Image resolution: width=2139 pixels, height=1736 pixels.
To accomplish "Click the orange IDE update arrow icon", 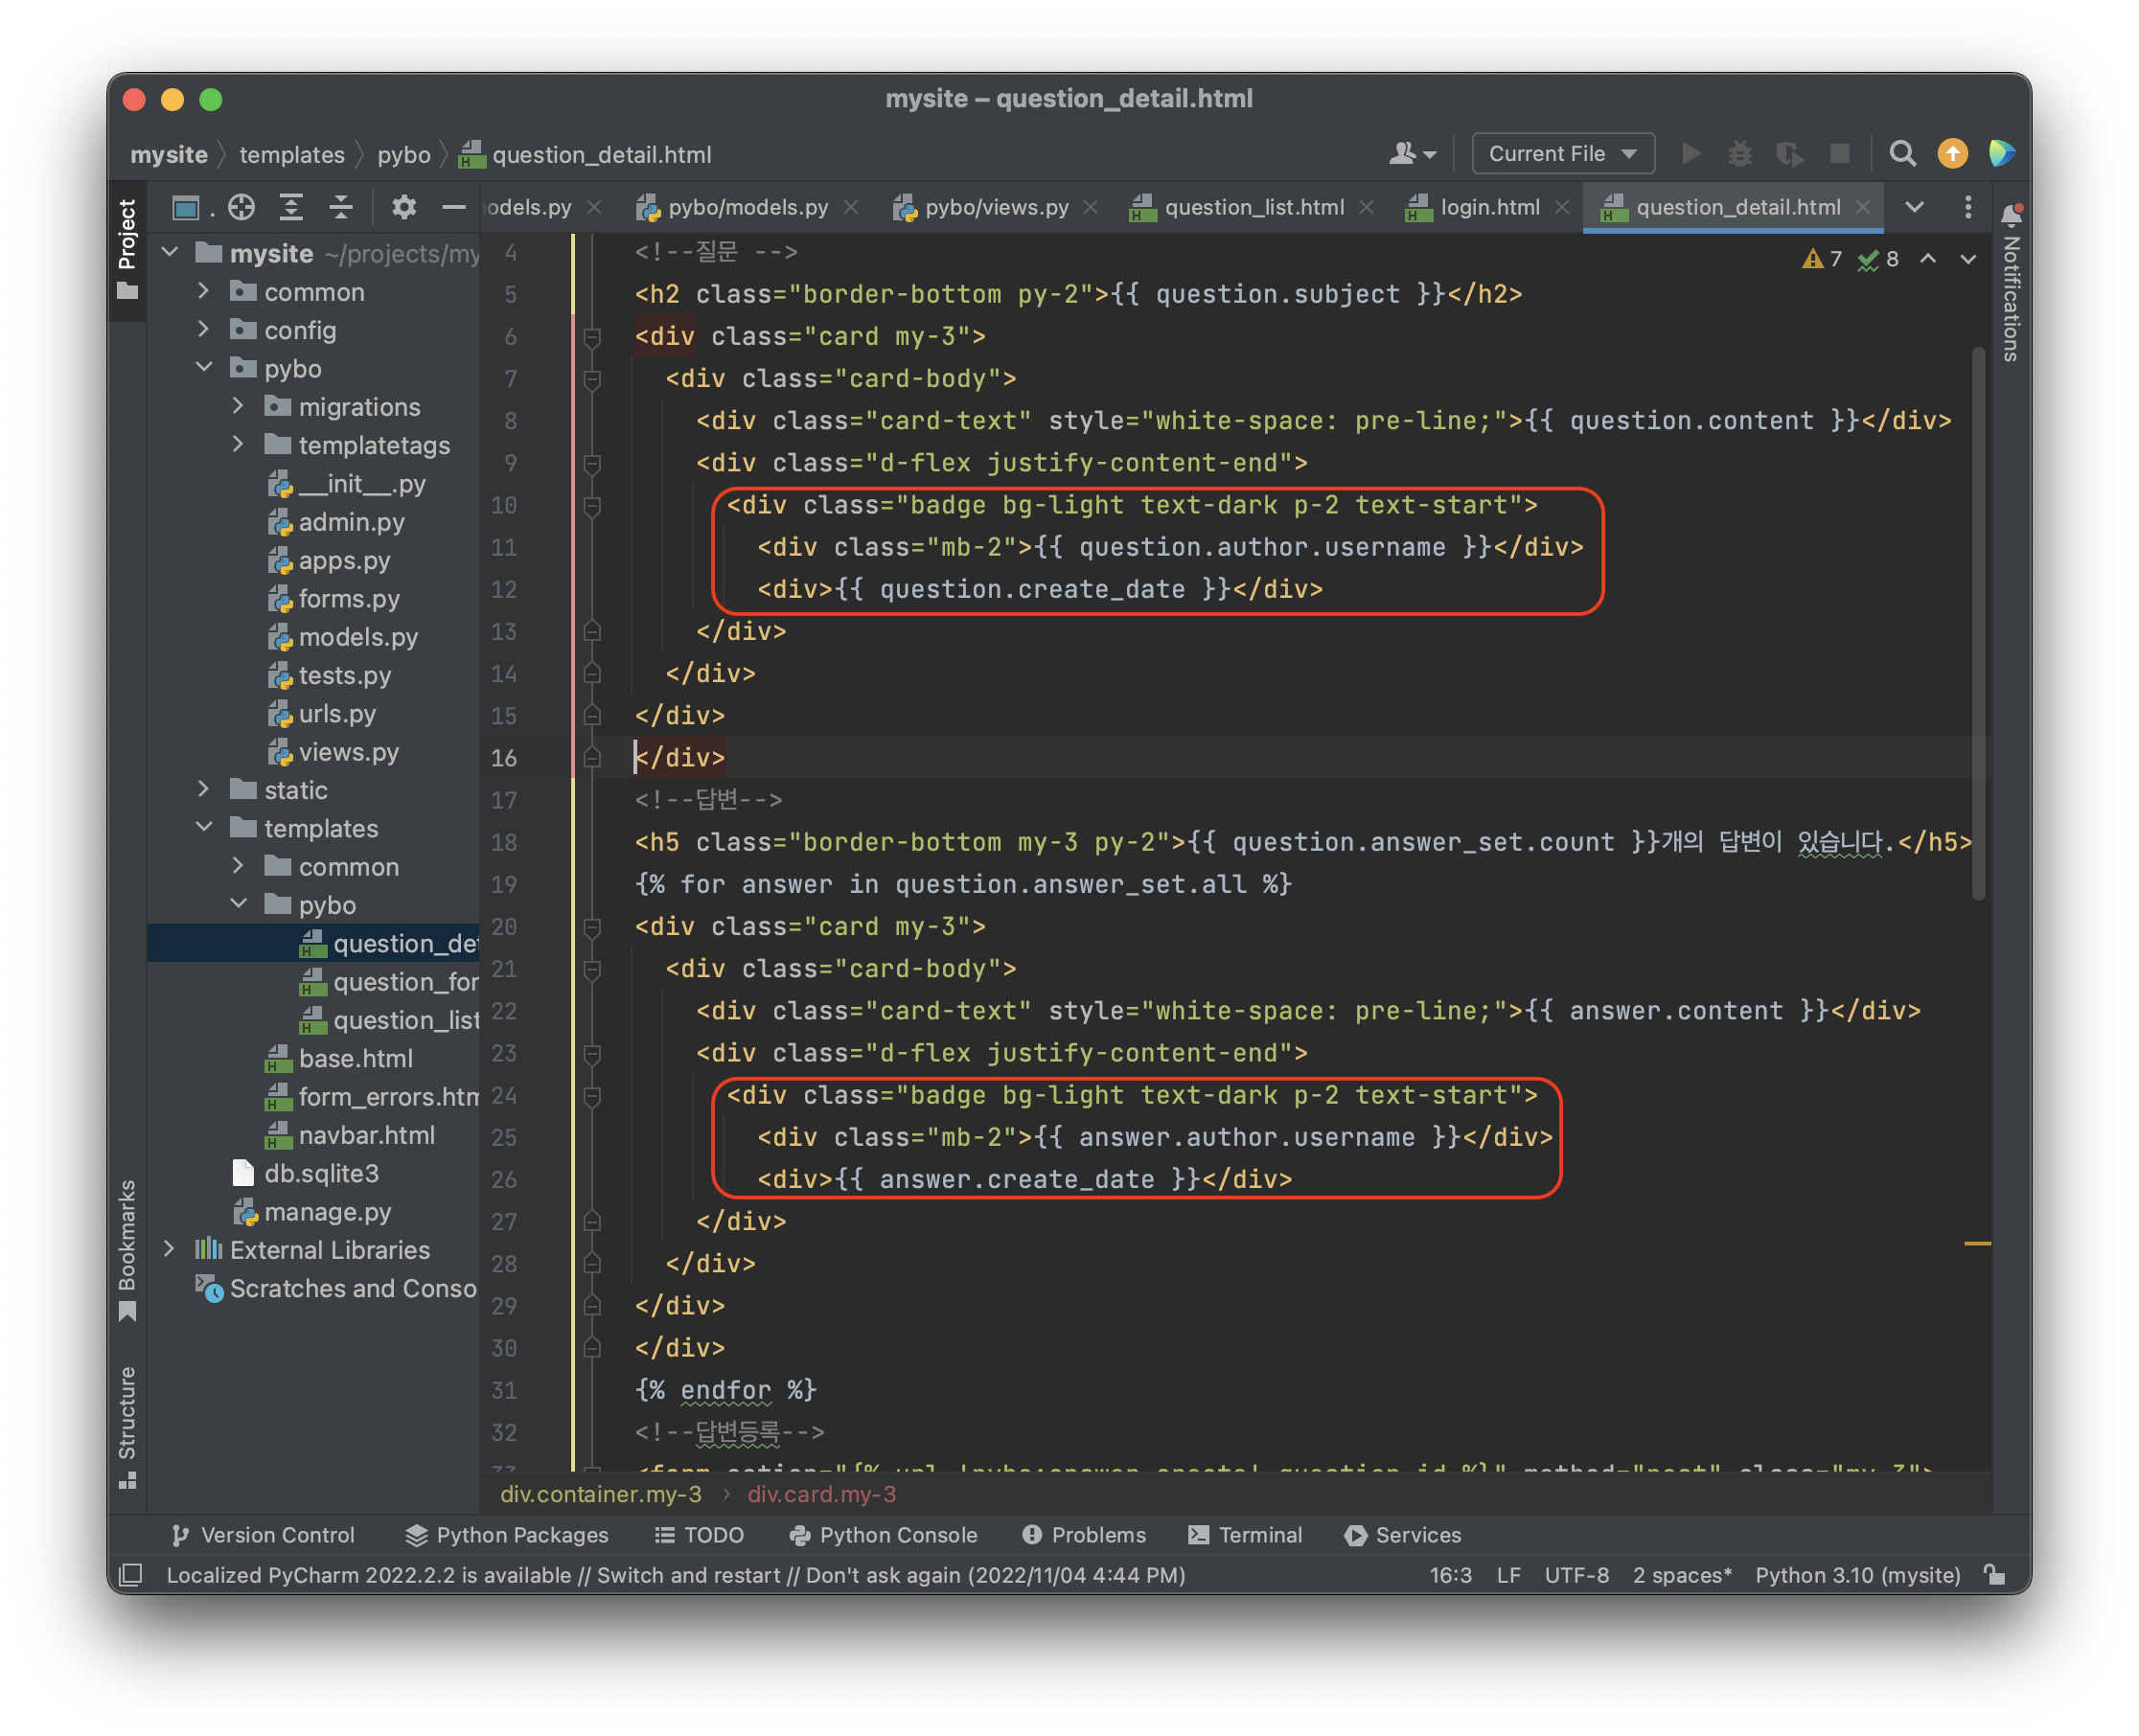I will point(1952,154).
